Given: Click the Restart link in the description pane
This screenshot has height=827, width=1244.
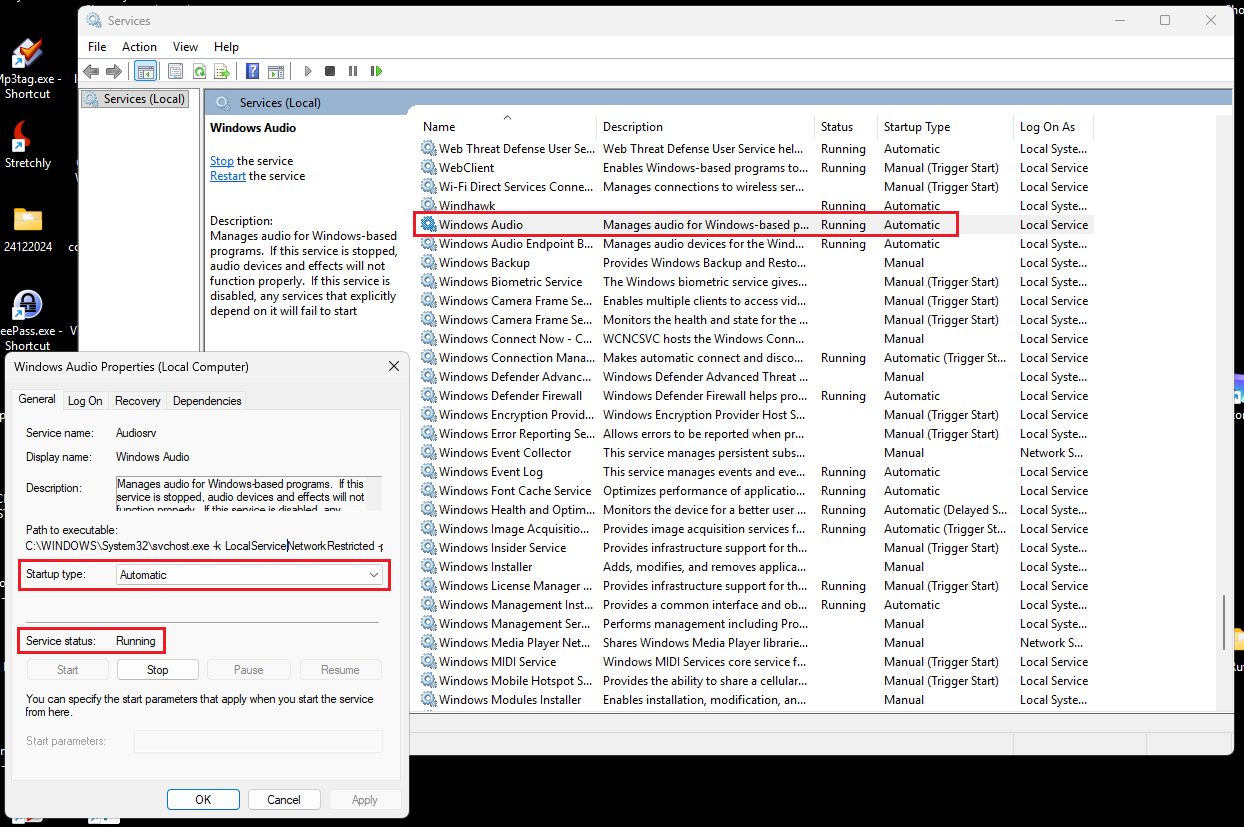Looking at the screenshot, I should (228, 176).
